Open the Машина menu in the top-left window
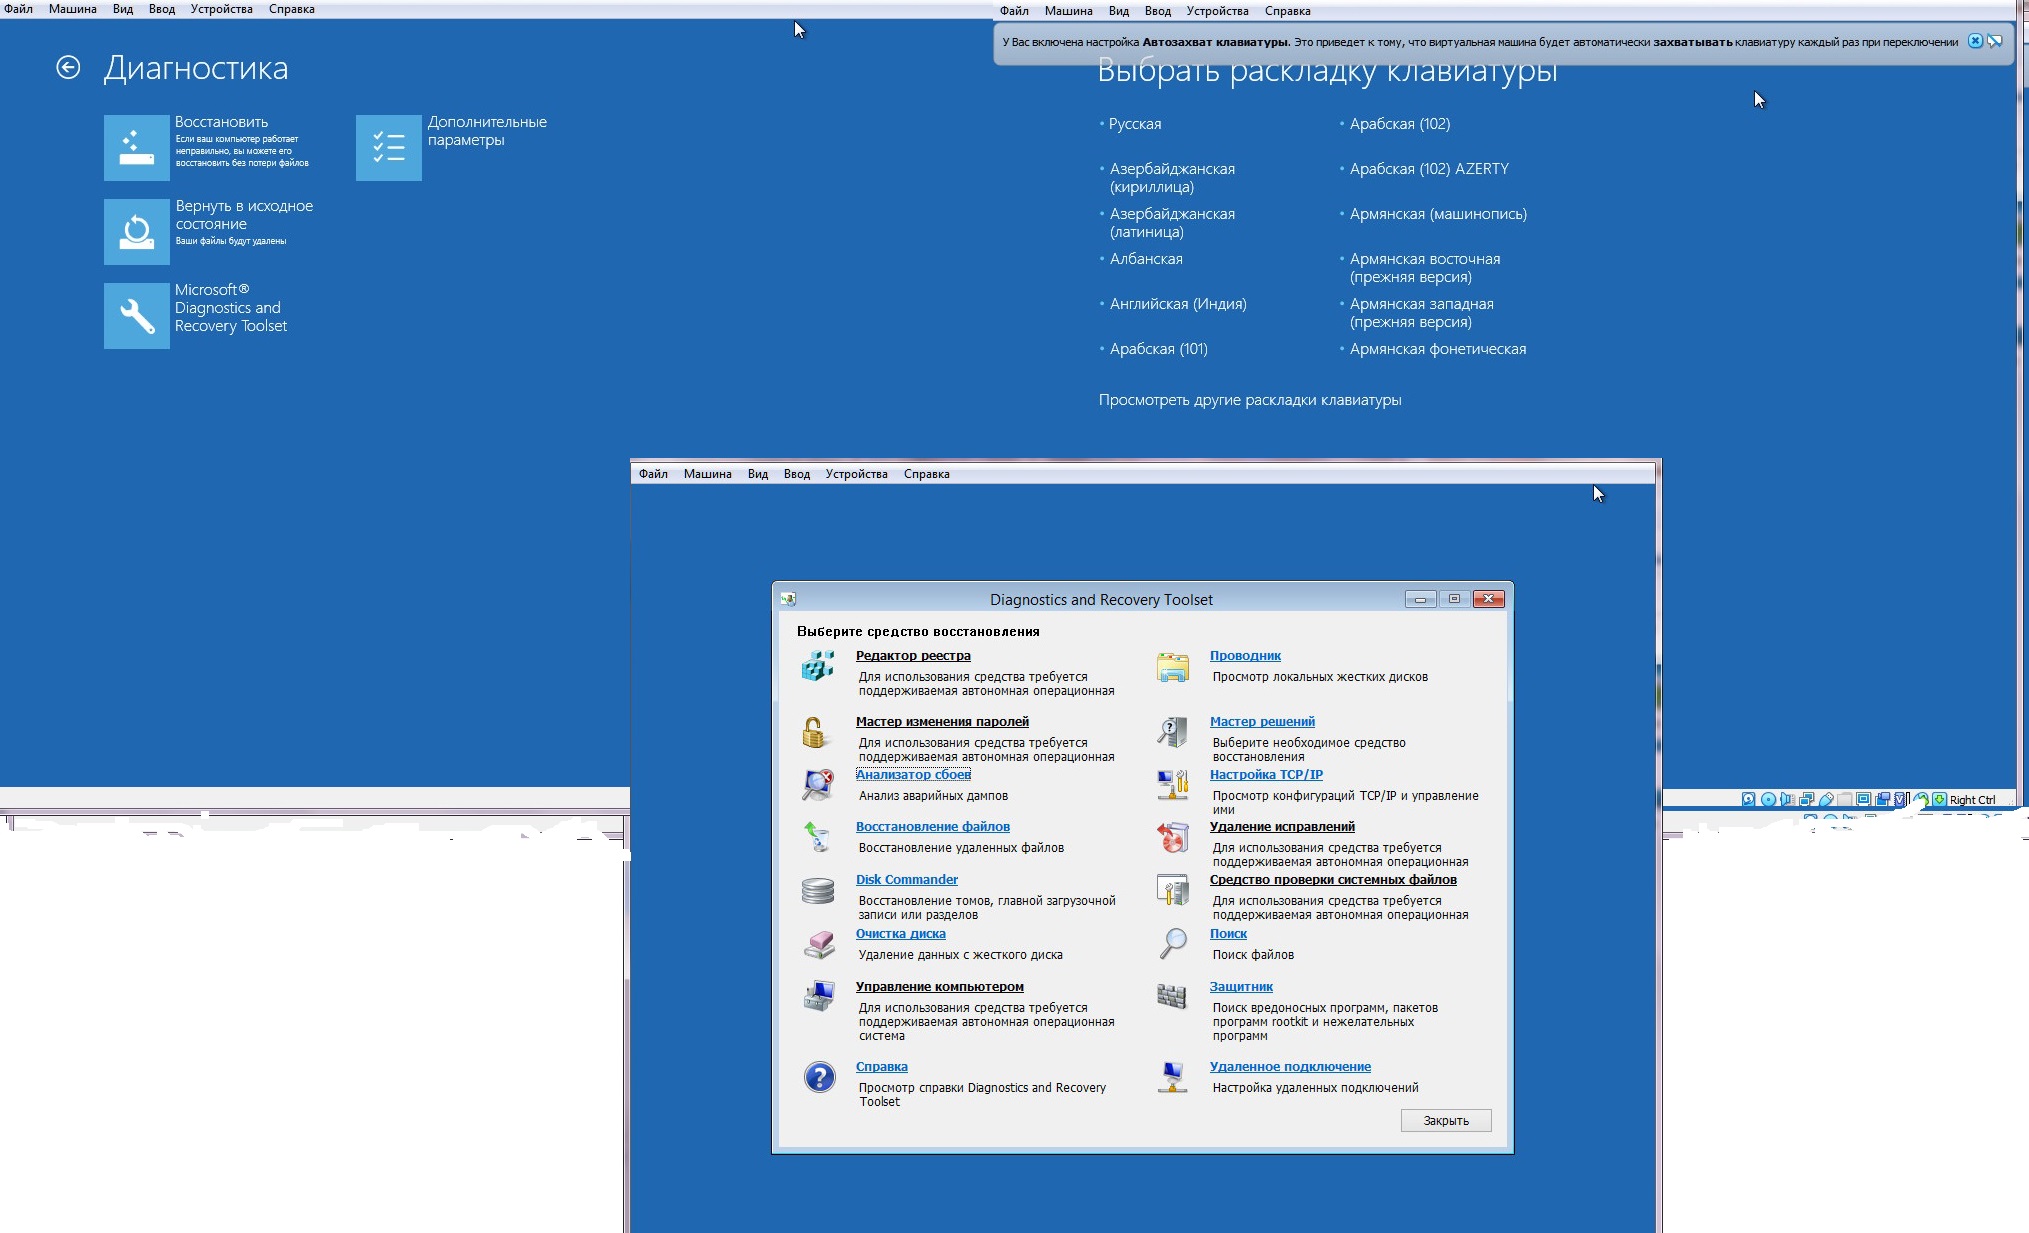The image size is (2029, 1233). coord(72,9)
